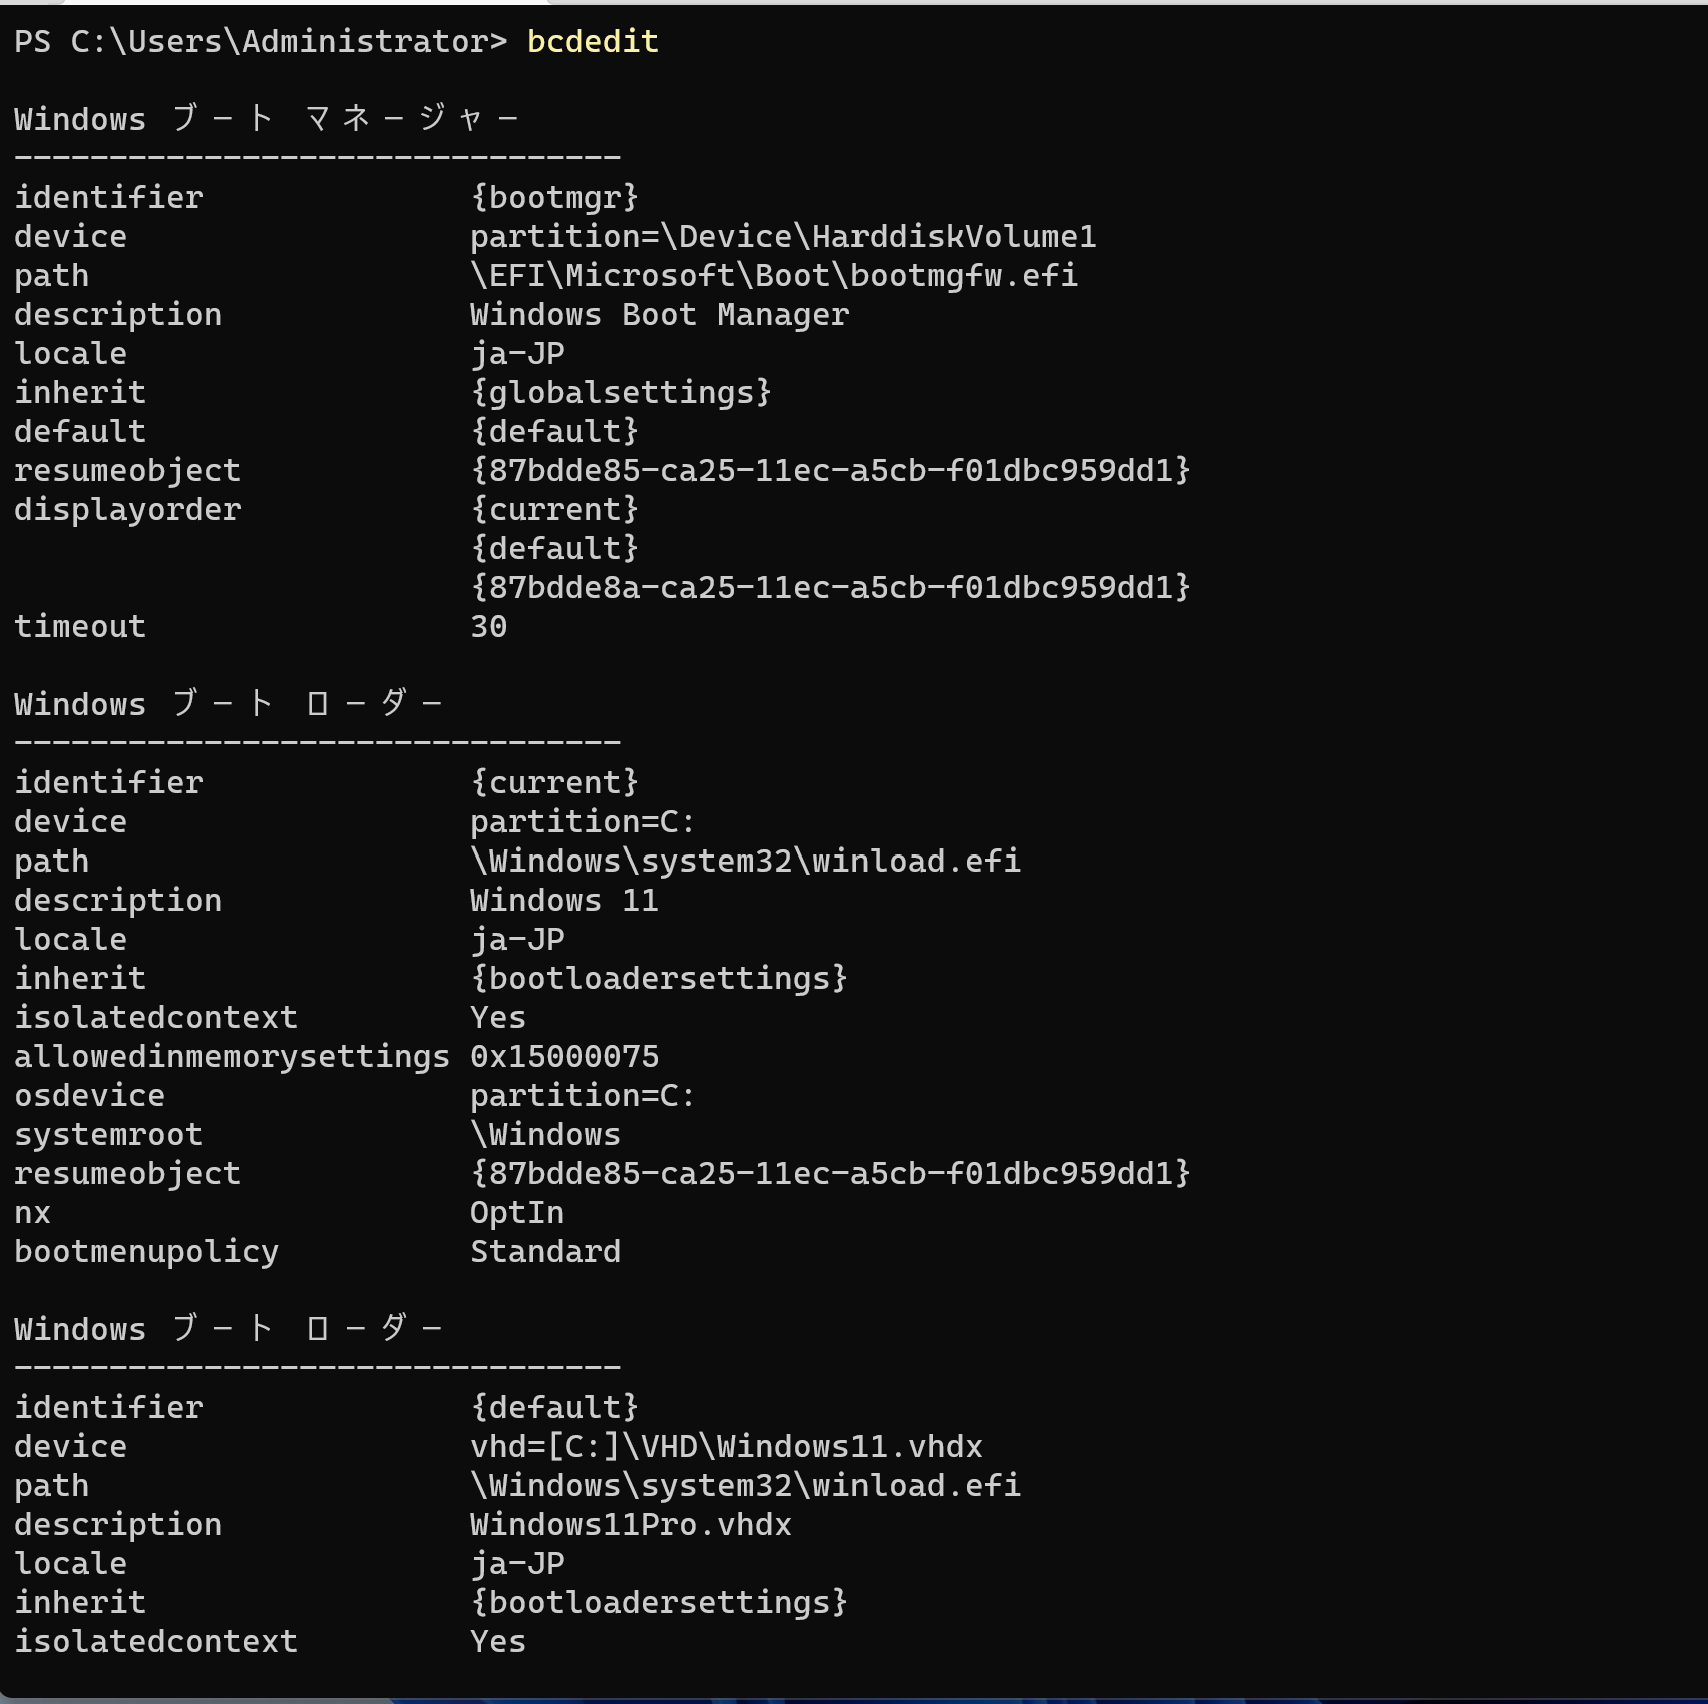Image resolution: width=1708 pixels, height=1704 pixels.
Task: Click the {current} identifier under boot loader
Action: [x=554, y=782]
